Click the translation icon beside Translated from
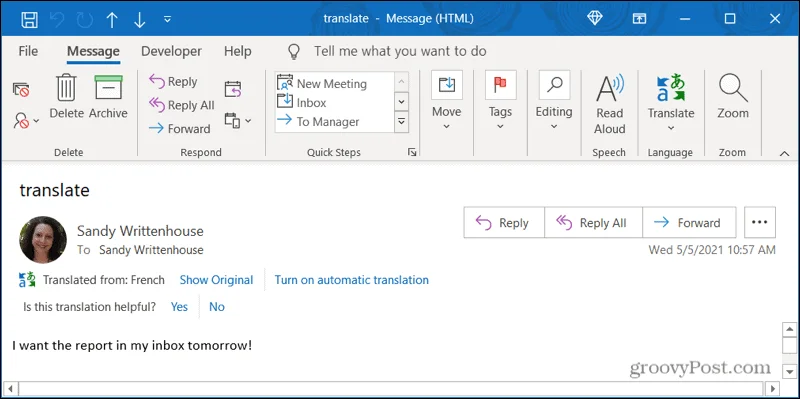 (27, 280)
